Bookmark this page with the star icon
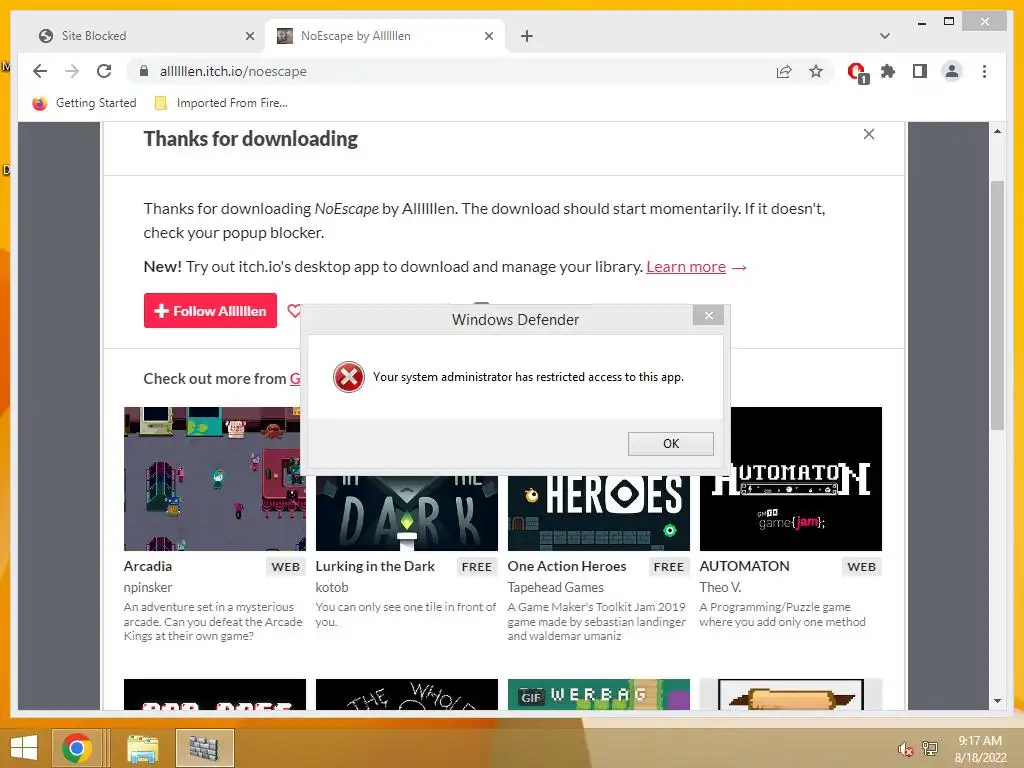Image resolution: width=1024 pixels, height=768 pixels. [816, 71]
